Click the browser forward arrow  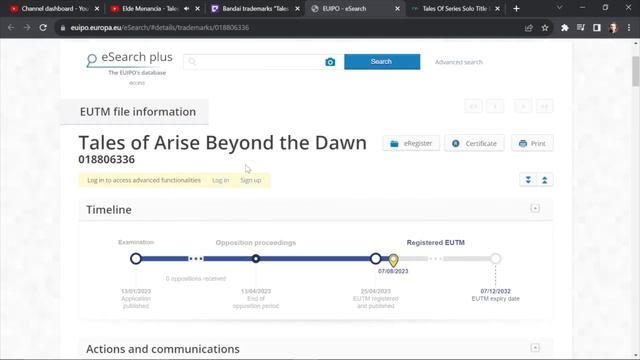pos(27,27)
